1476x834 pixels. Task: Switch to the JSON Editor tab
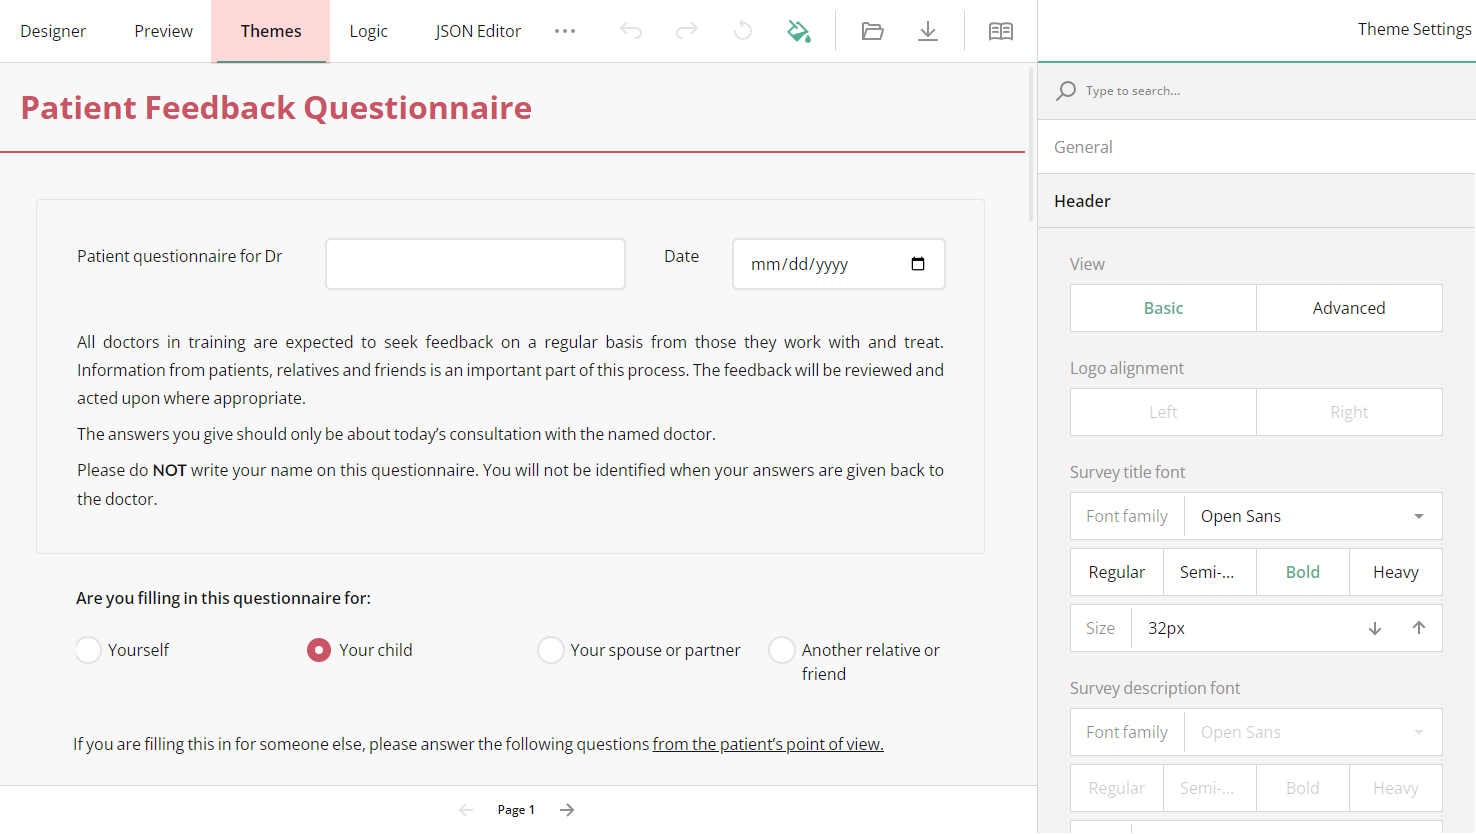pyautogui.click(x=478, y=31)
